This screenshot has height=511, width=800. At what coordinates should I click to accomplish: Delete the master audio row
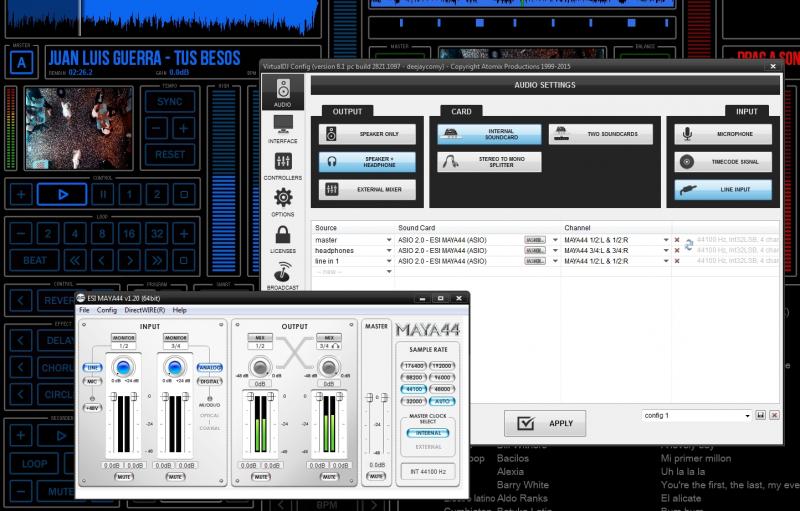677,240
